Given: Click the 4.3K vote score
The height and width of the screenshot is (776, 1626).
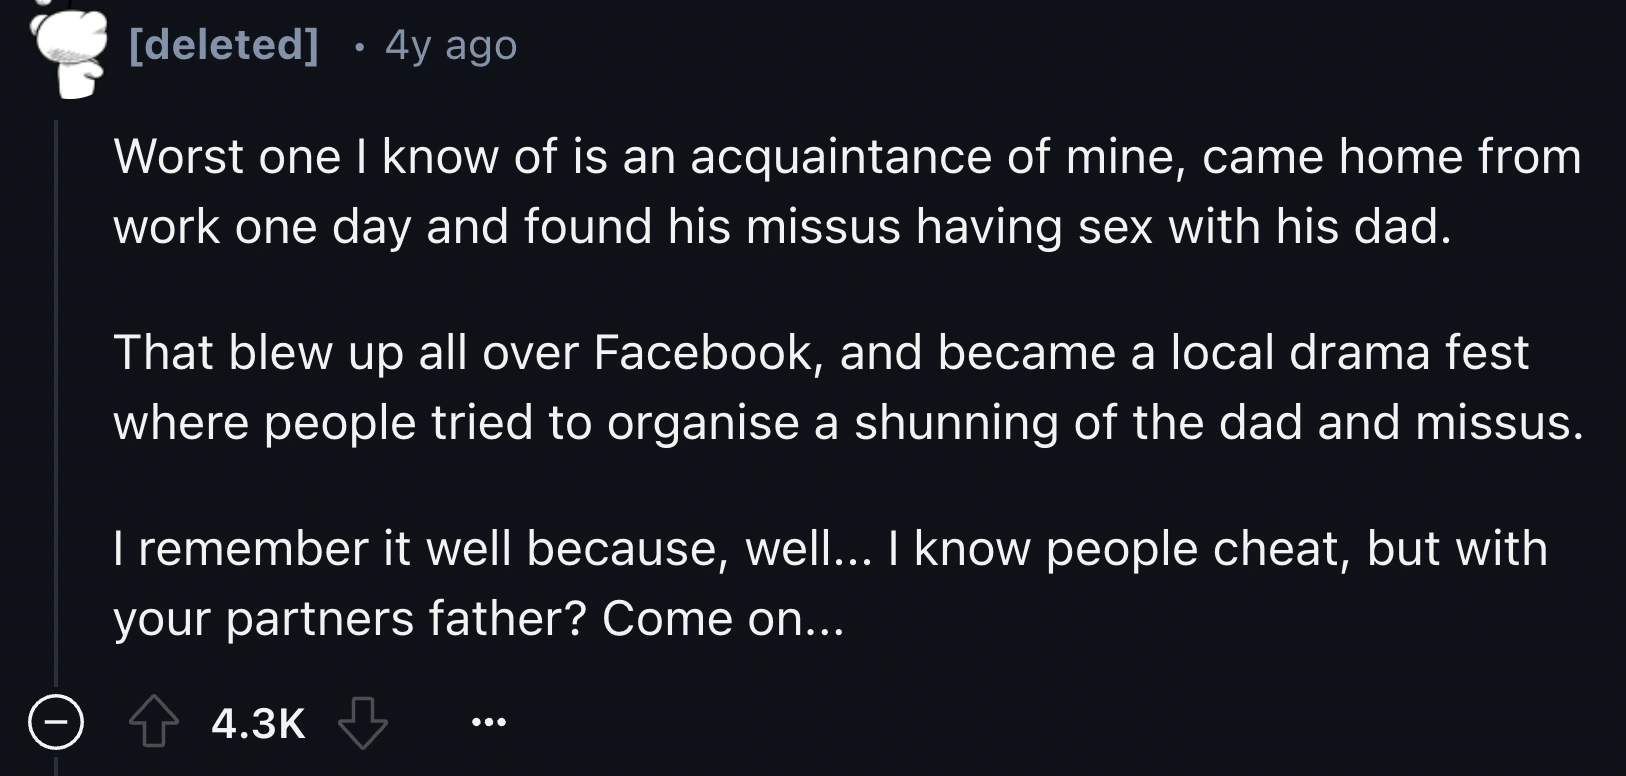Looking at the screenshot, I should coord(258,723).
